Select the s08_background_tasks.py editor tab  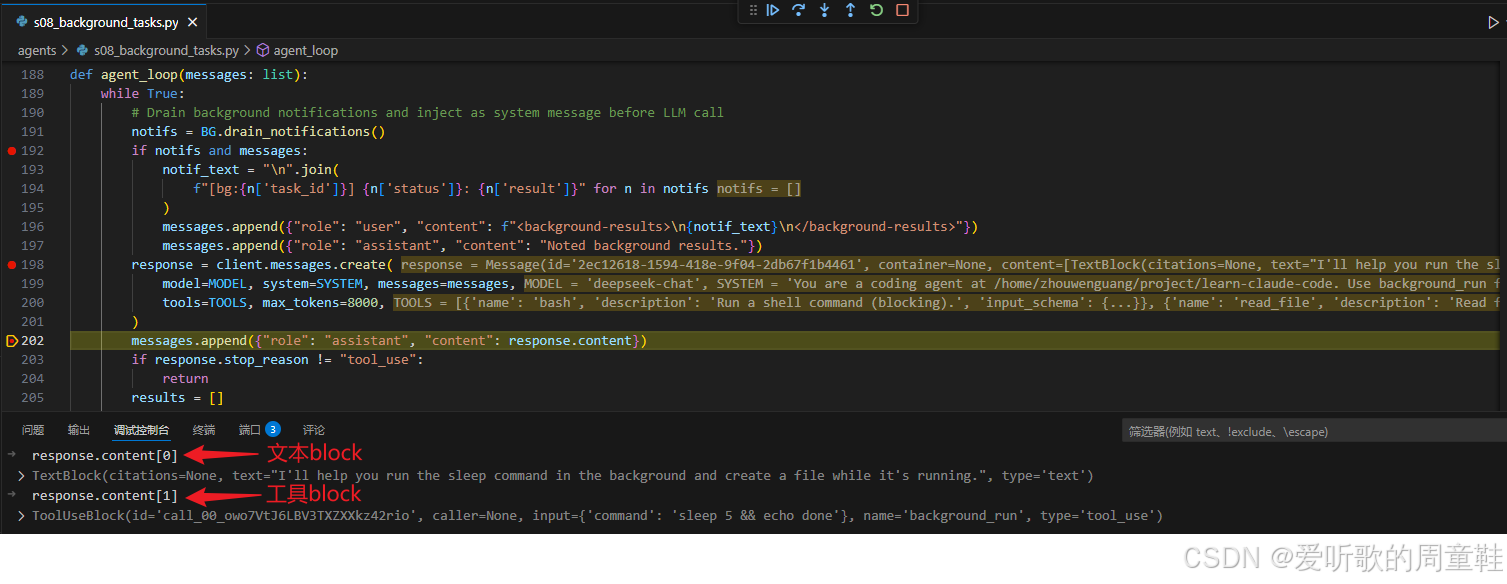click(x=105, y=22)
